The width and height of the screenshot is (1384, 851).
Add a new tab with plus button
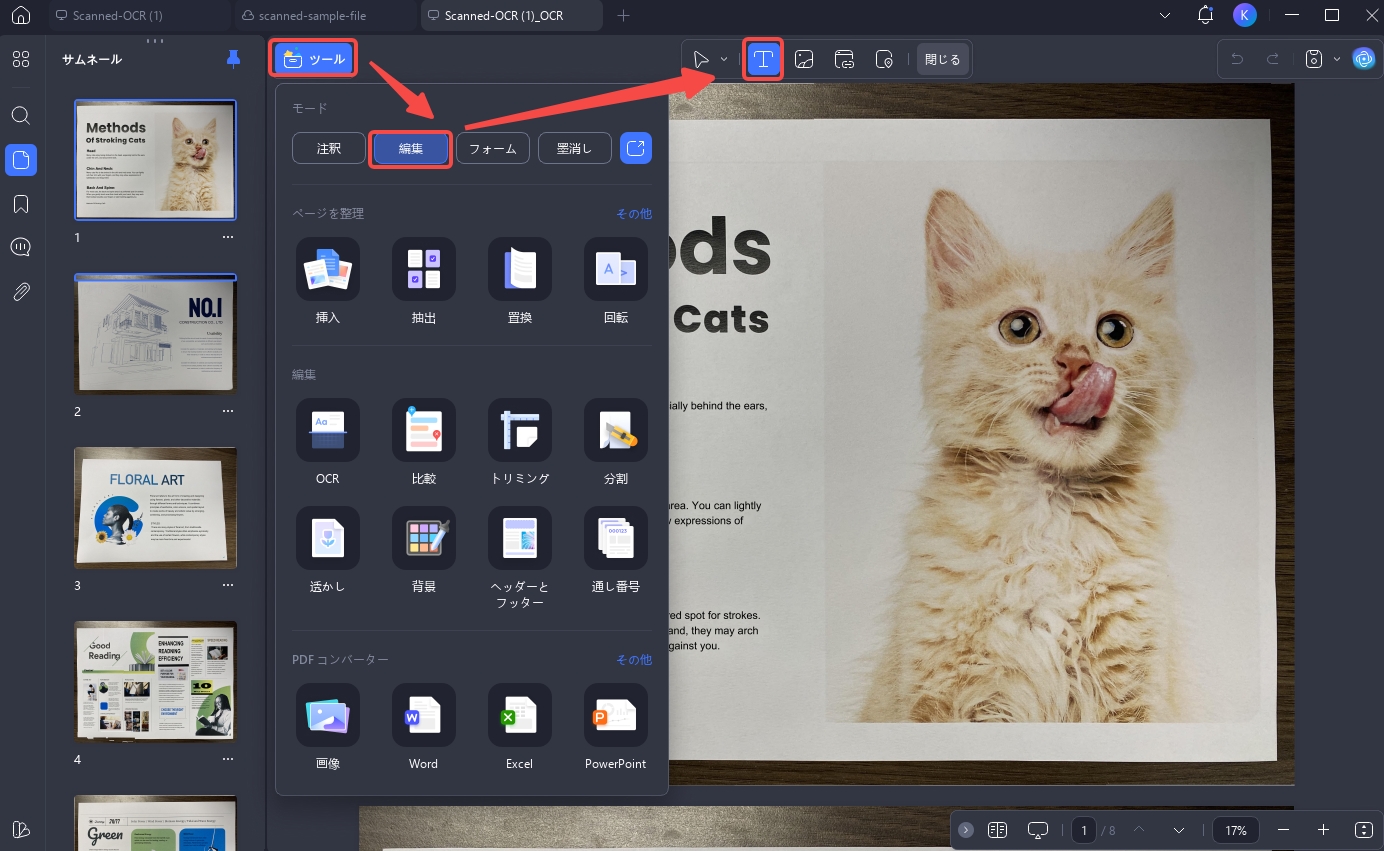(x=624, y=16)
